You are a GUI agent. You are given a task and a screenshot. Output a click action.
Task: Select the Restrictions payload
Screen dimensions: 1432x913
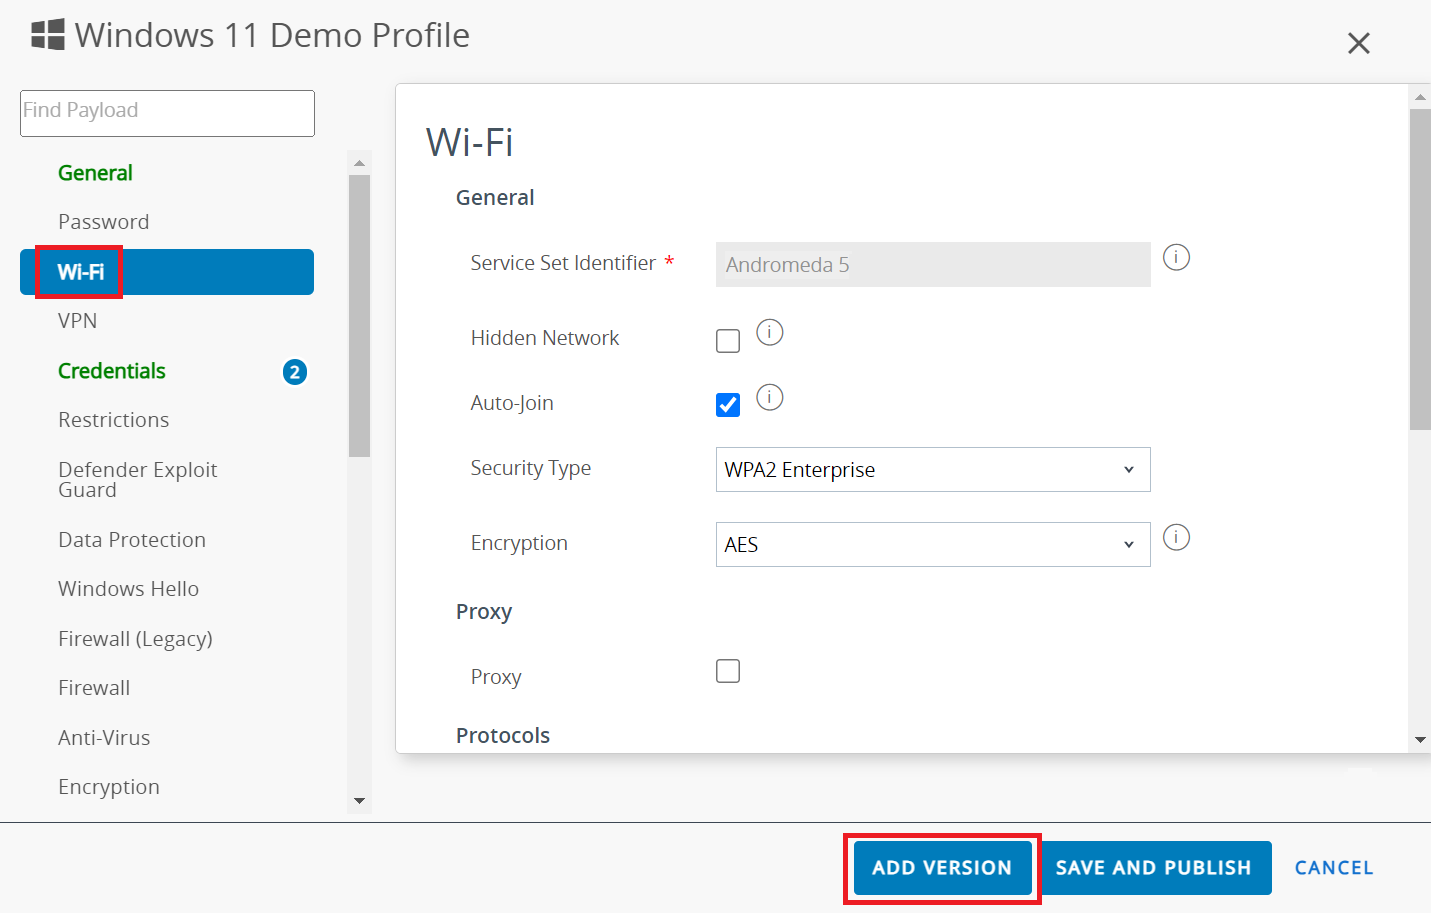(x=113, y=420)
